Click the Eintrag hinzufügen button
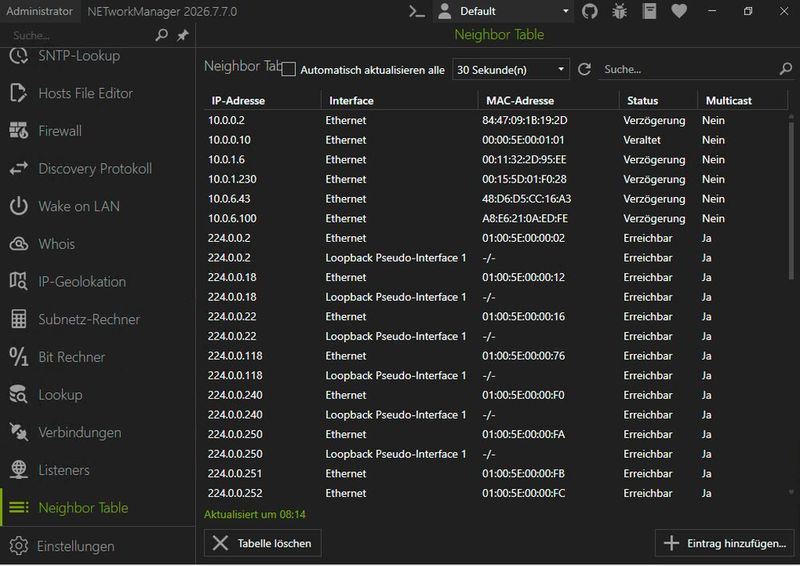Image resolution: width=800 pixels, height=566 pixels. 724,543
